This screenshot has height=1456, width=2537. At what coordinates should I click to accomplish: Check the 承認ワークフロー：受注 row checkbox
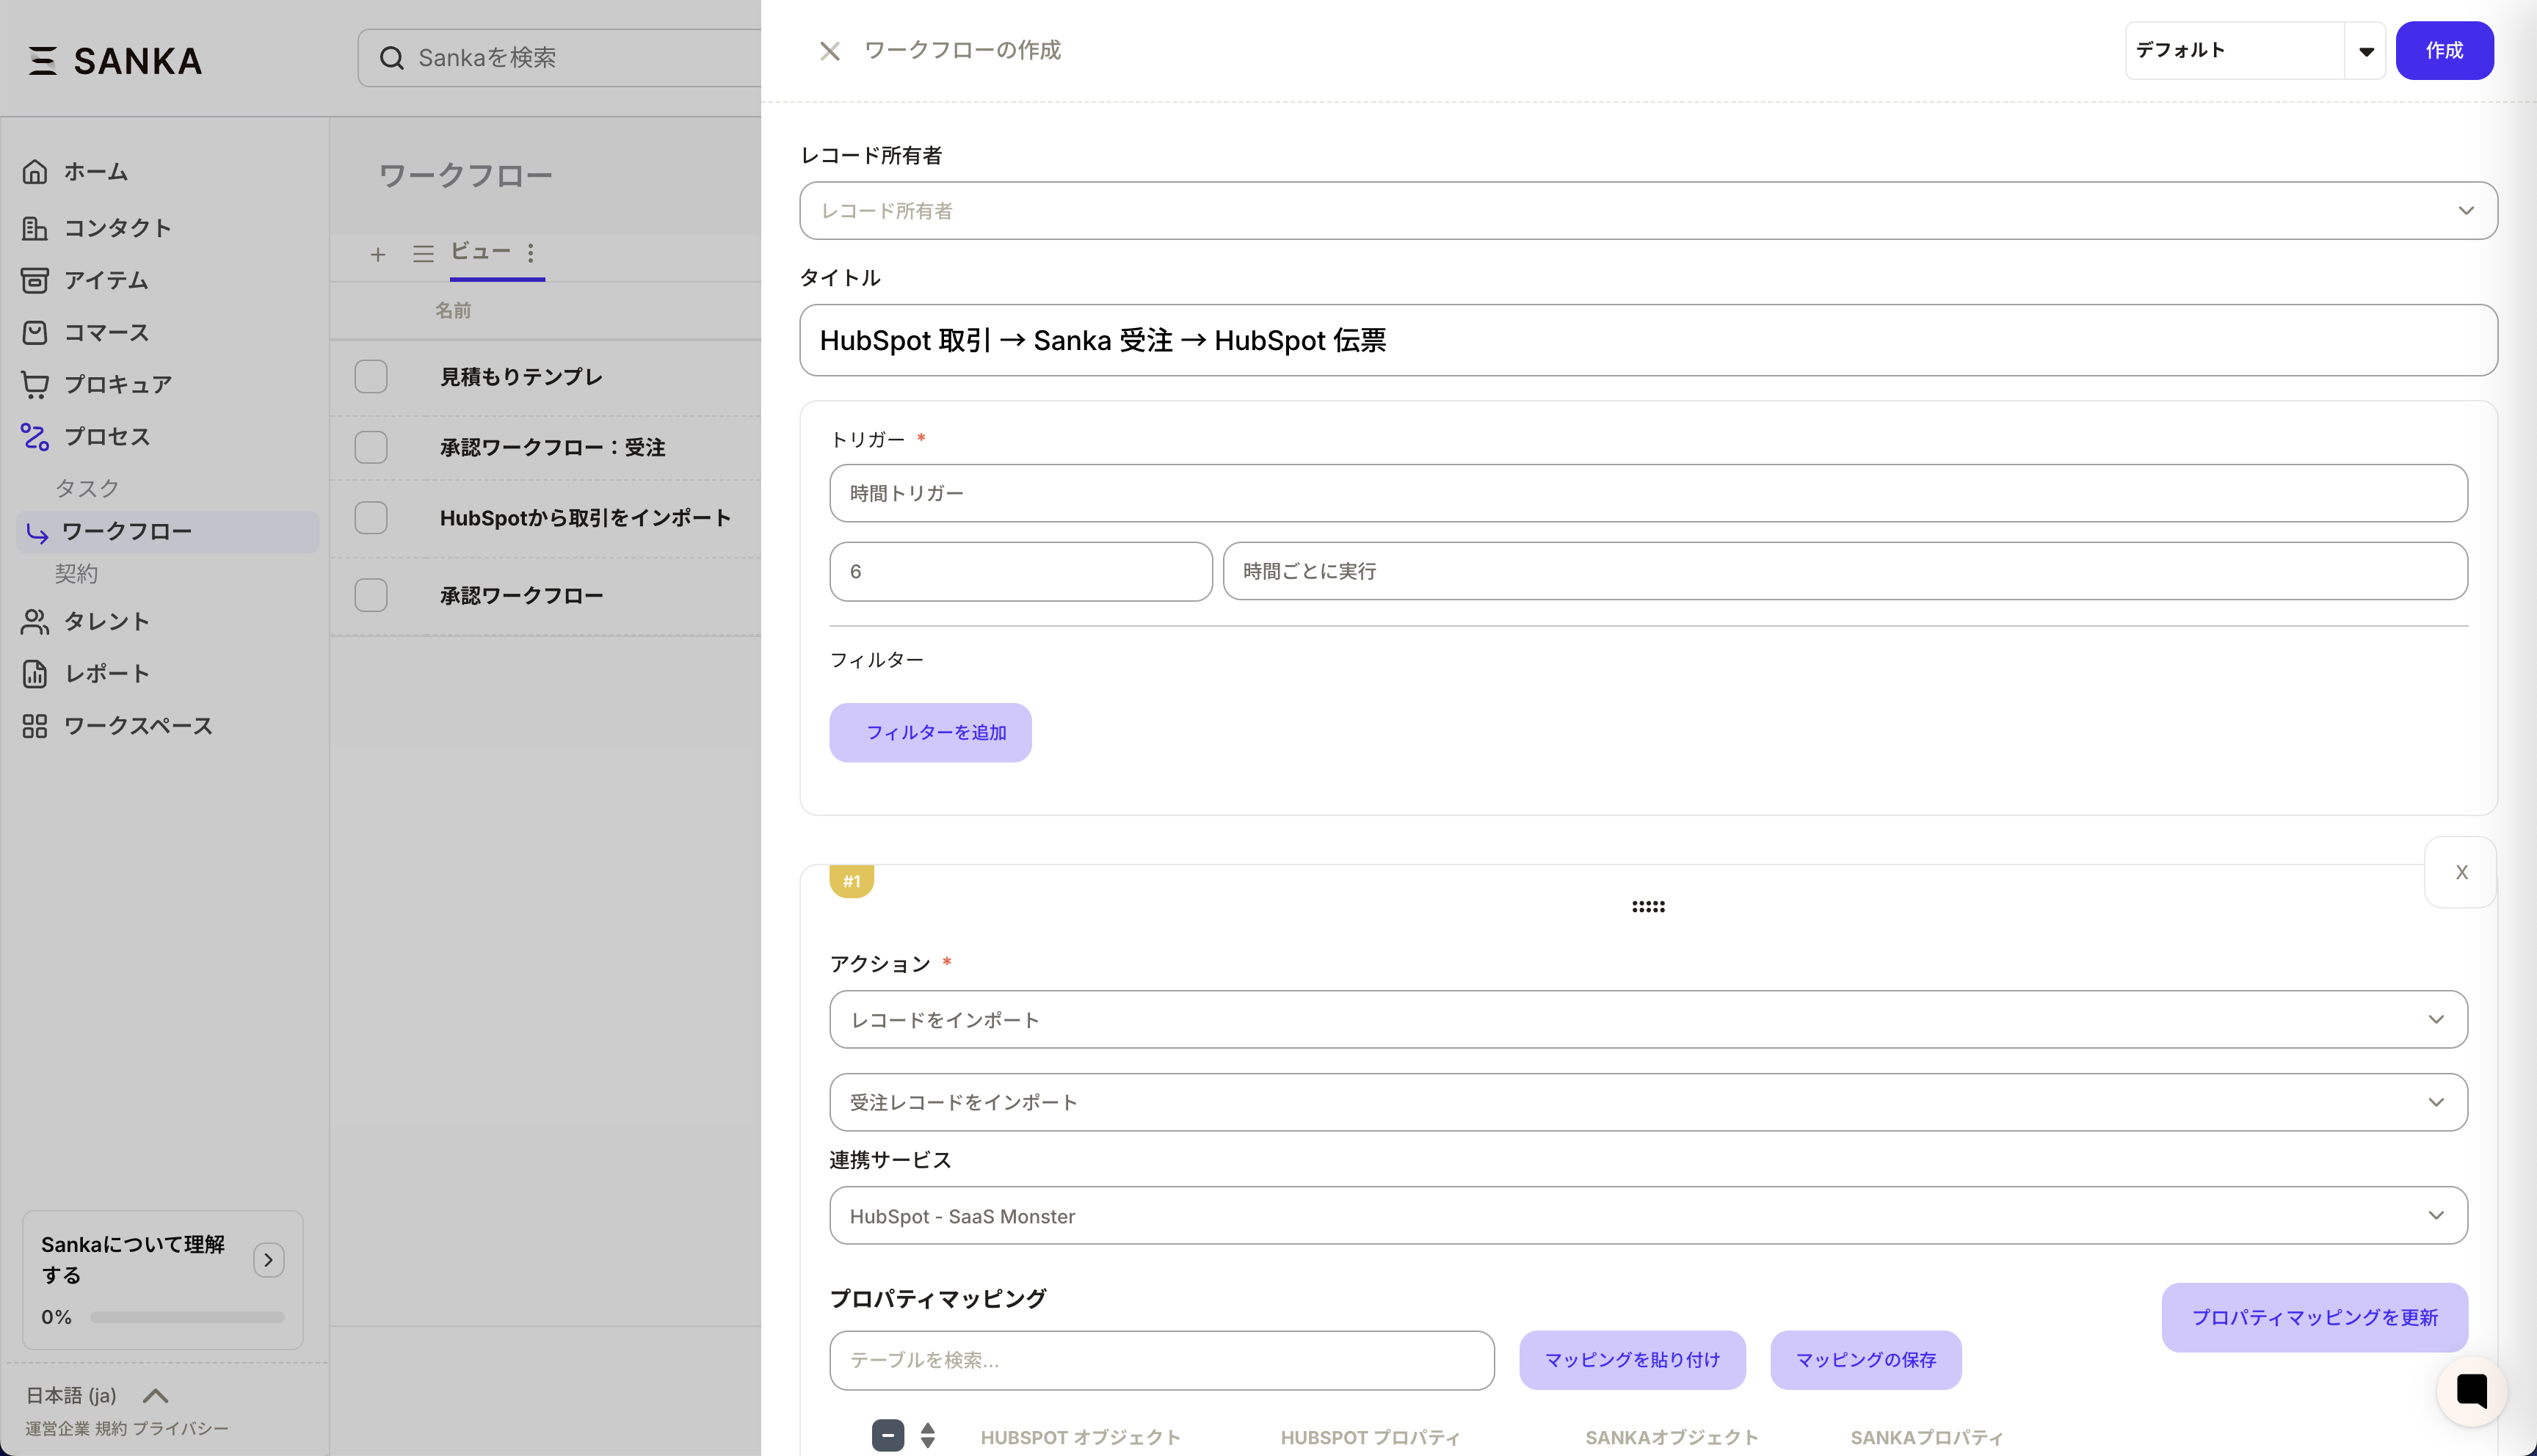pyautogui.click(x=371, y=447)
